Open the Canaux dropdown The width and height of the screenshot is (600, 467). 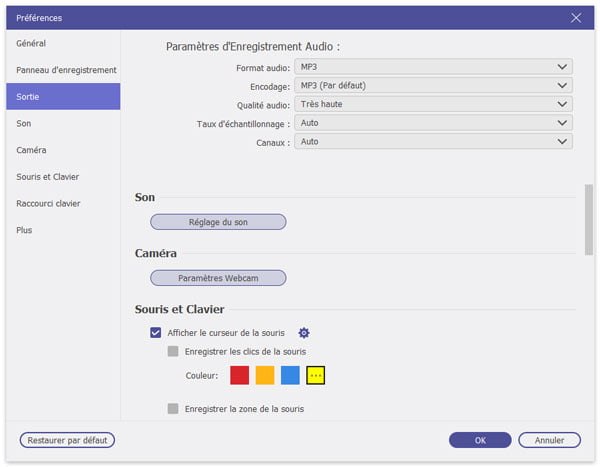click(x=434, y=142)
